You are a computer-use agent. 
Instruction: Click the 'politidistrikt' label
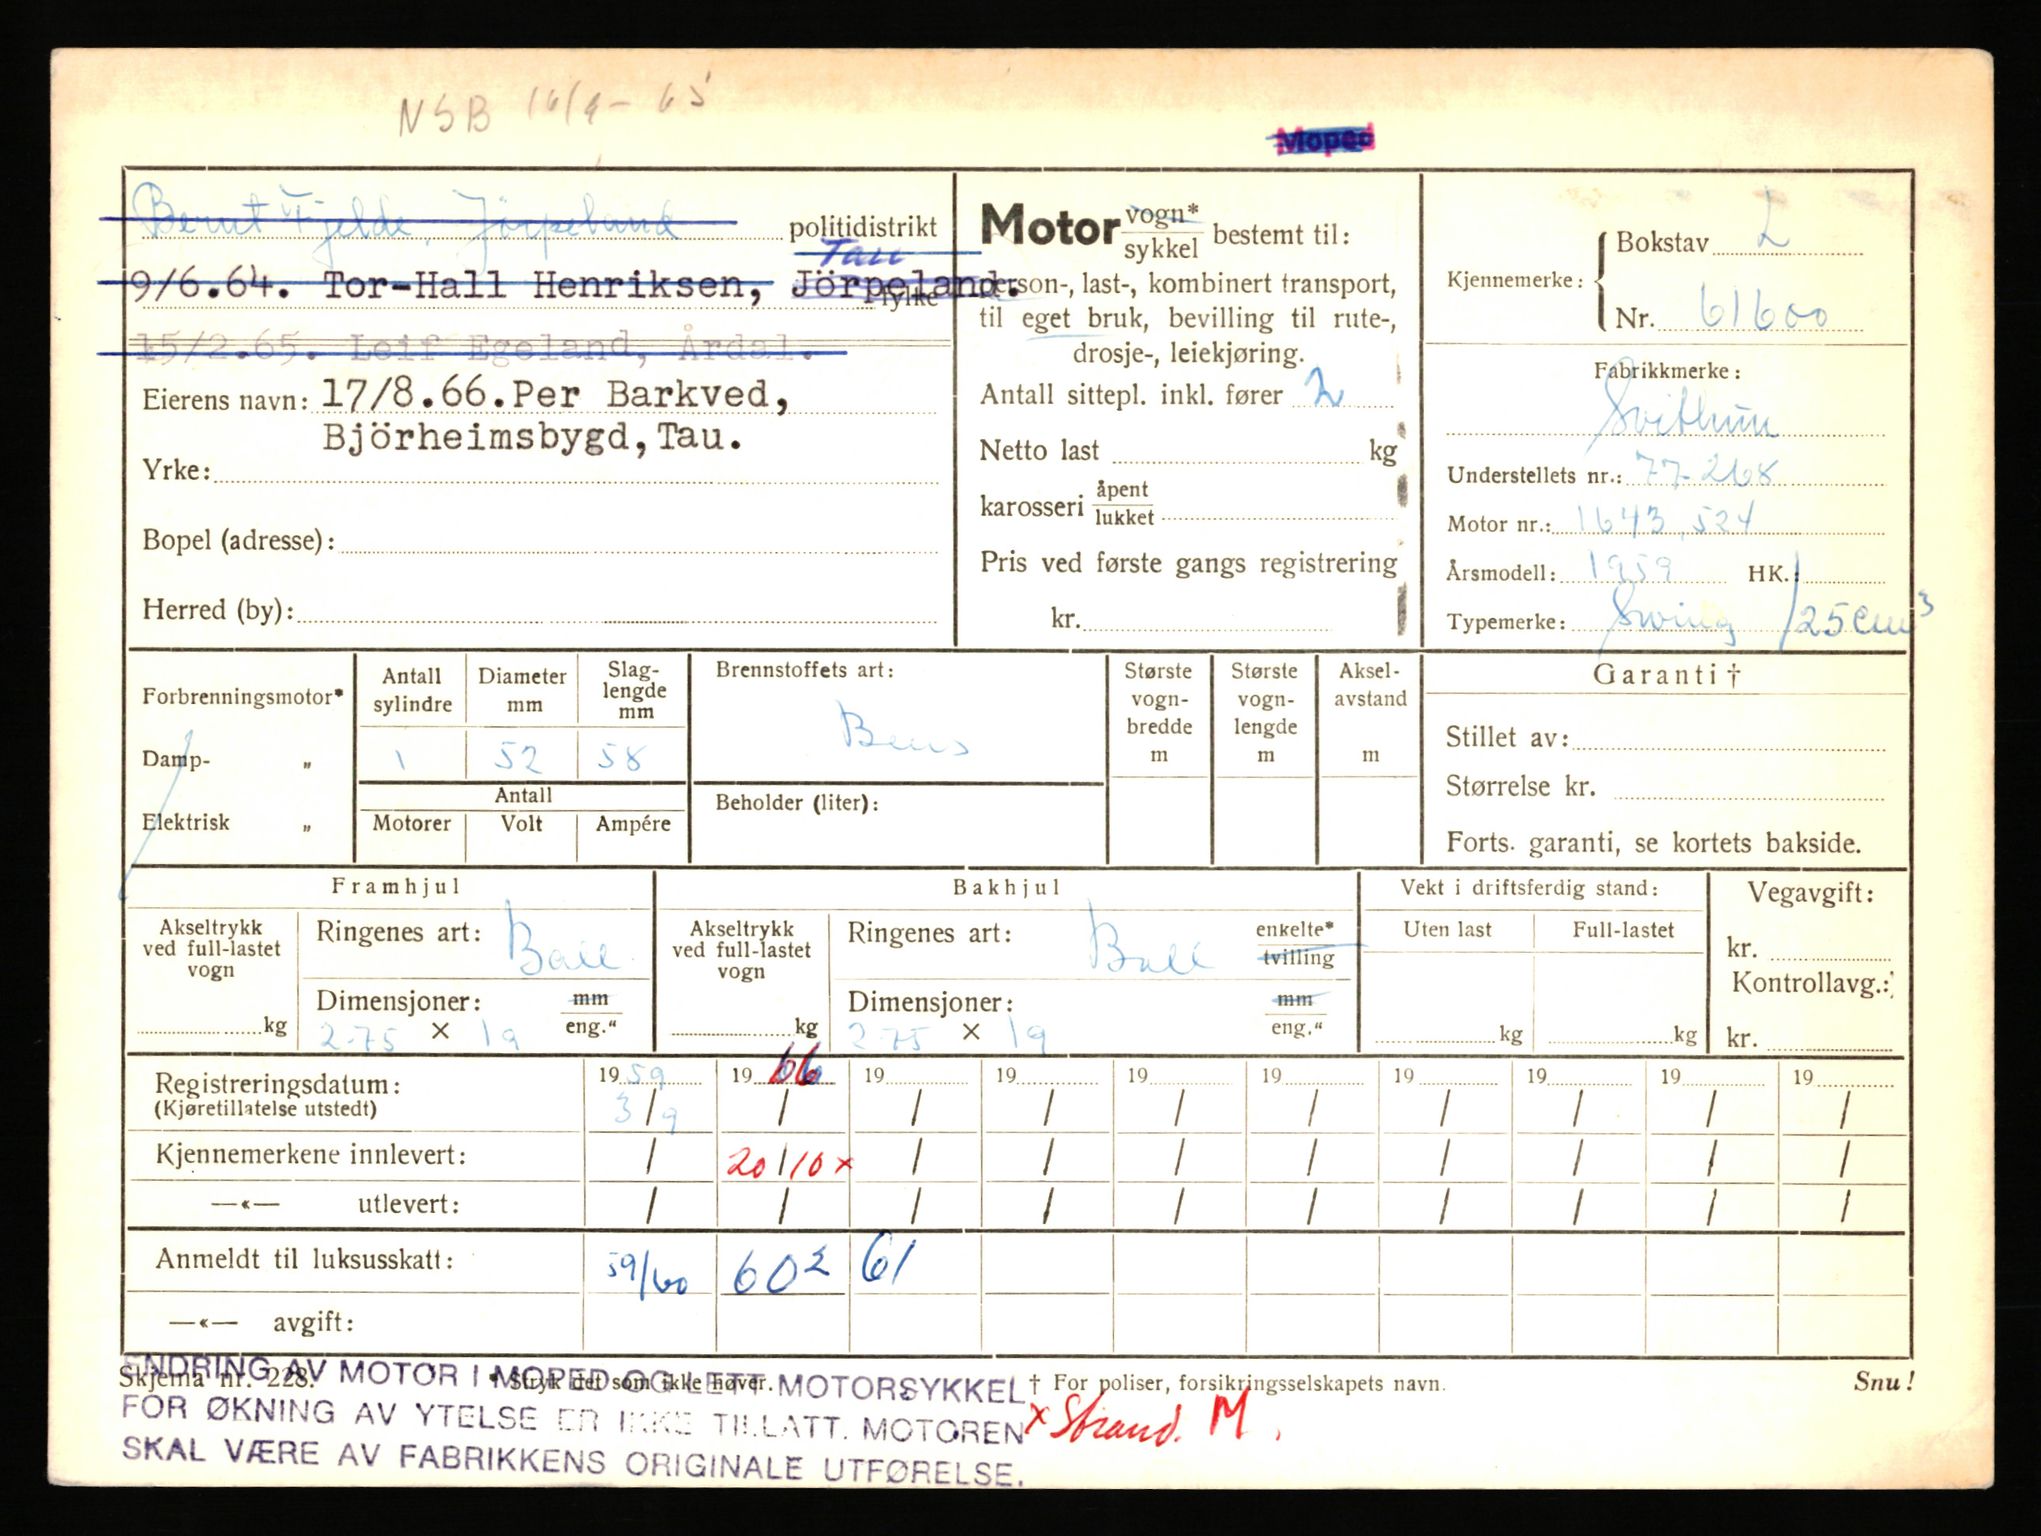[x=863, y=228]
